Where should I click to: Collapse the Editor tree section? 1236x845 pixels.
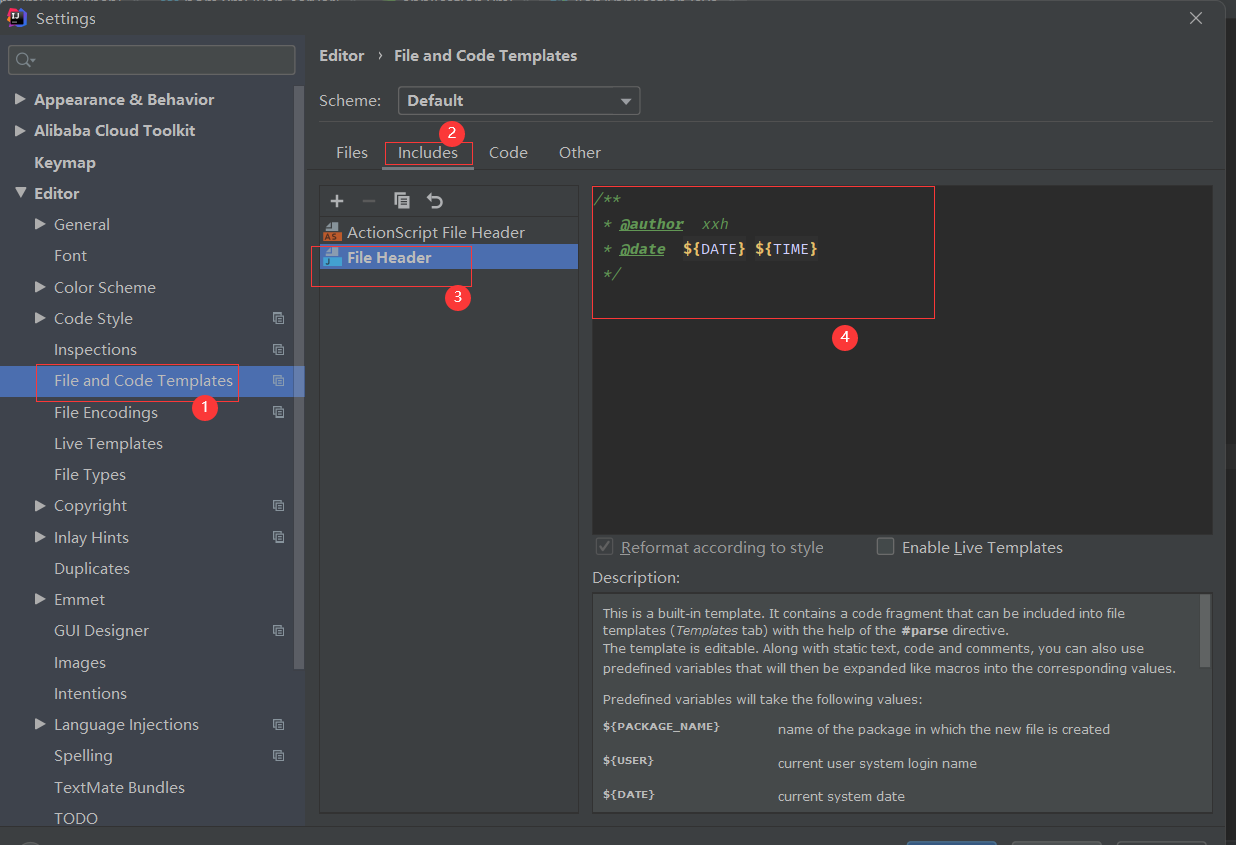click(20, 193)
